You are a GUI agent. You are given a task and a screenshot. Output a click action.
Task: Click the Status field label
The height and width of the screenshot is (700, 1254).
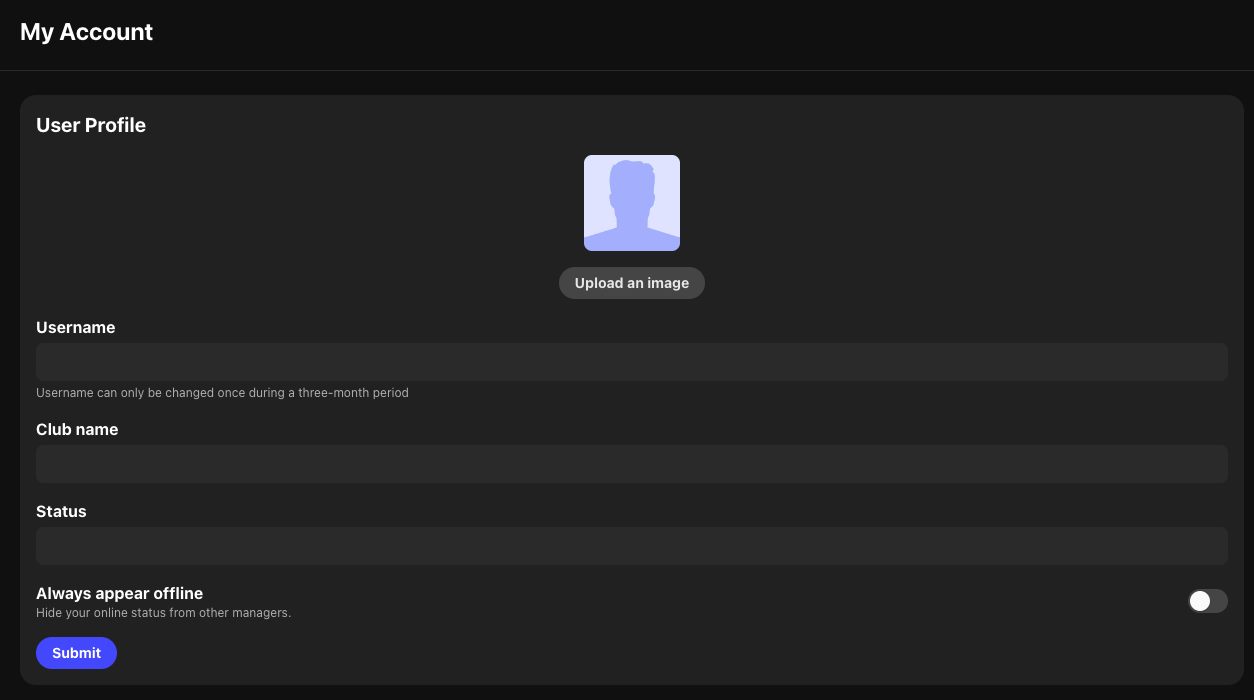pyautogui.click(x=61, y=511)
